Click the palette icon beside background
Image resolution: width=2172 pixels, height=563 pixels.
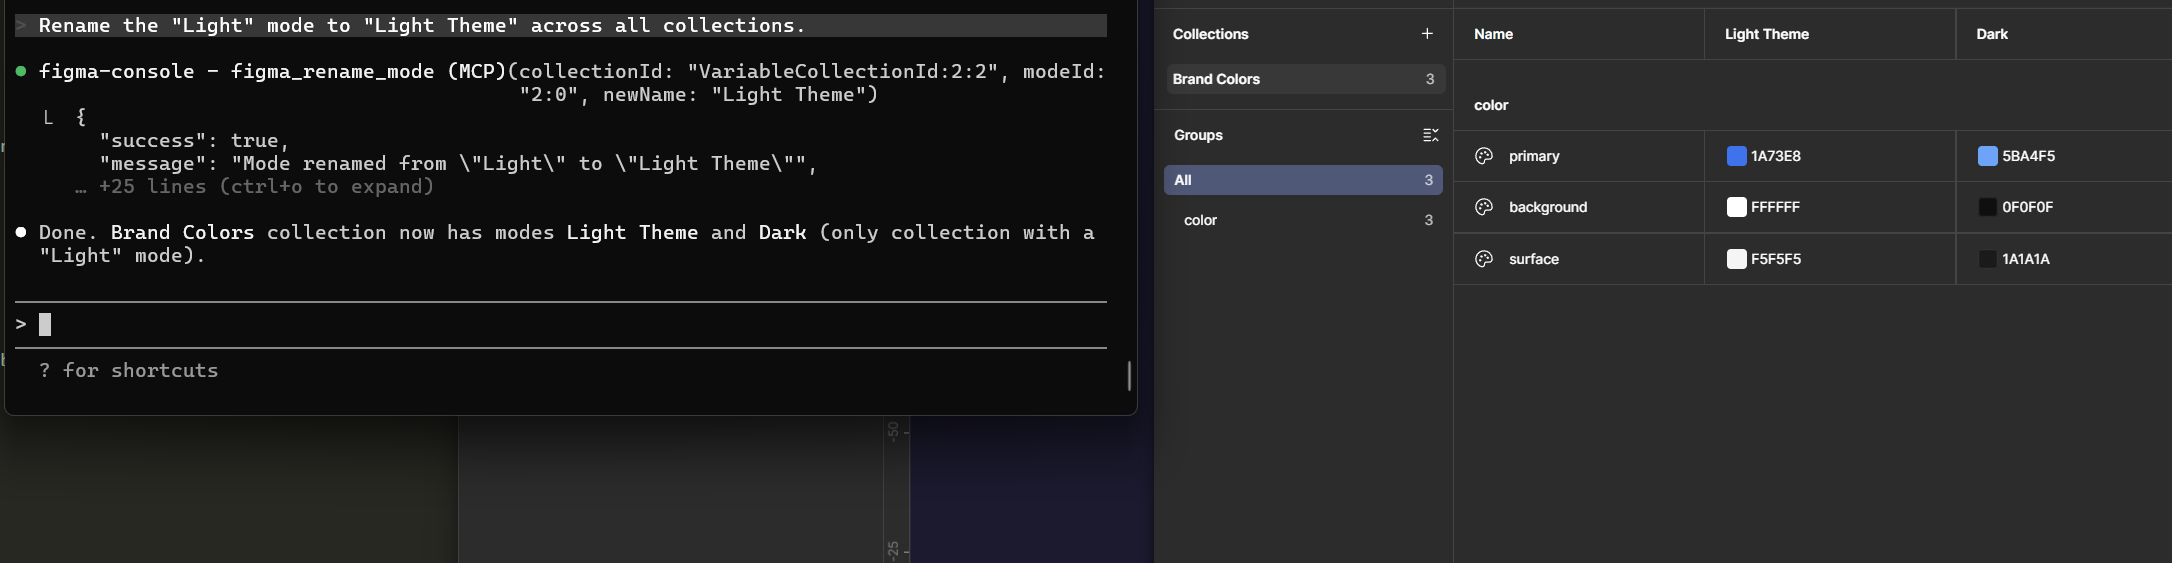(x=1484, y=207)
